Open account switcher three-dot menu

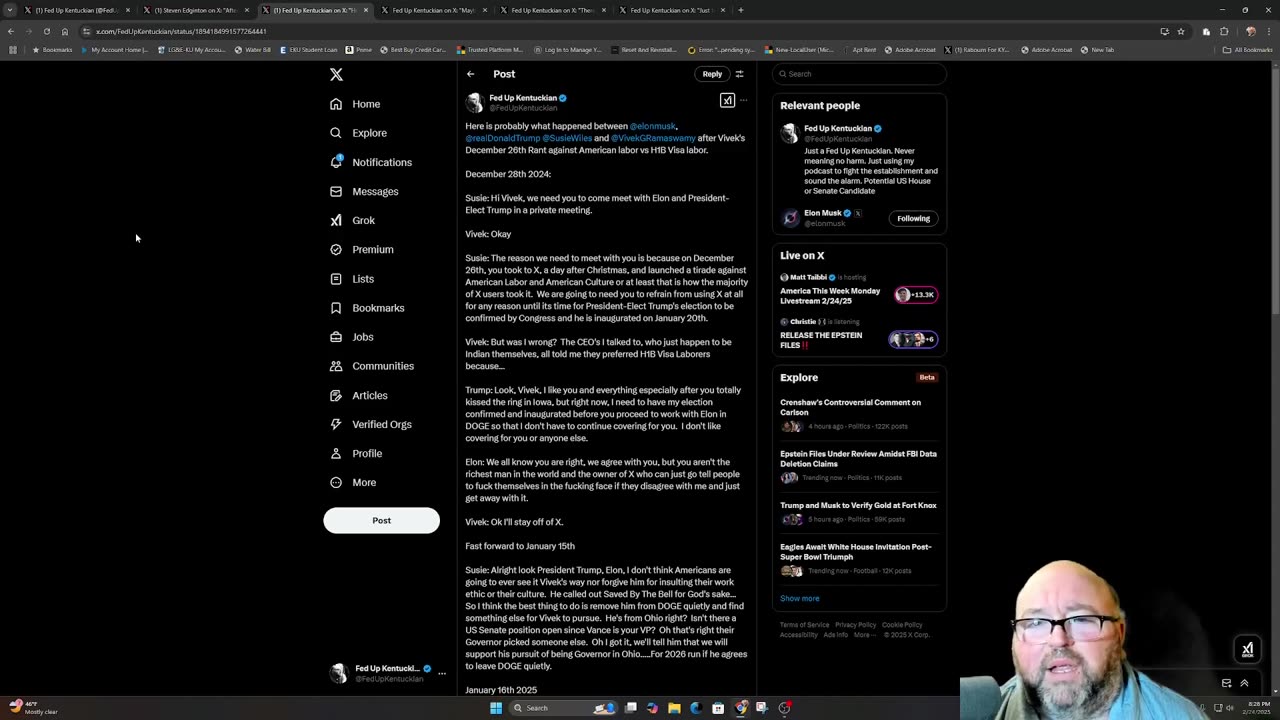tap(441, 673)
